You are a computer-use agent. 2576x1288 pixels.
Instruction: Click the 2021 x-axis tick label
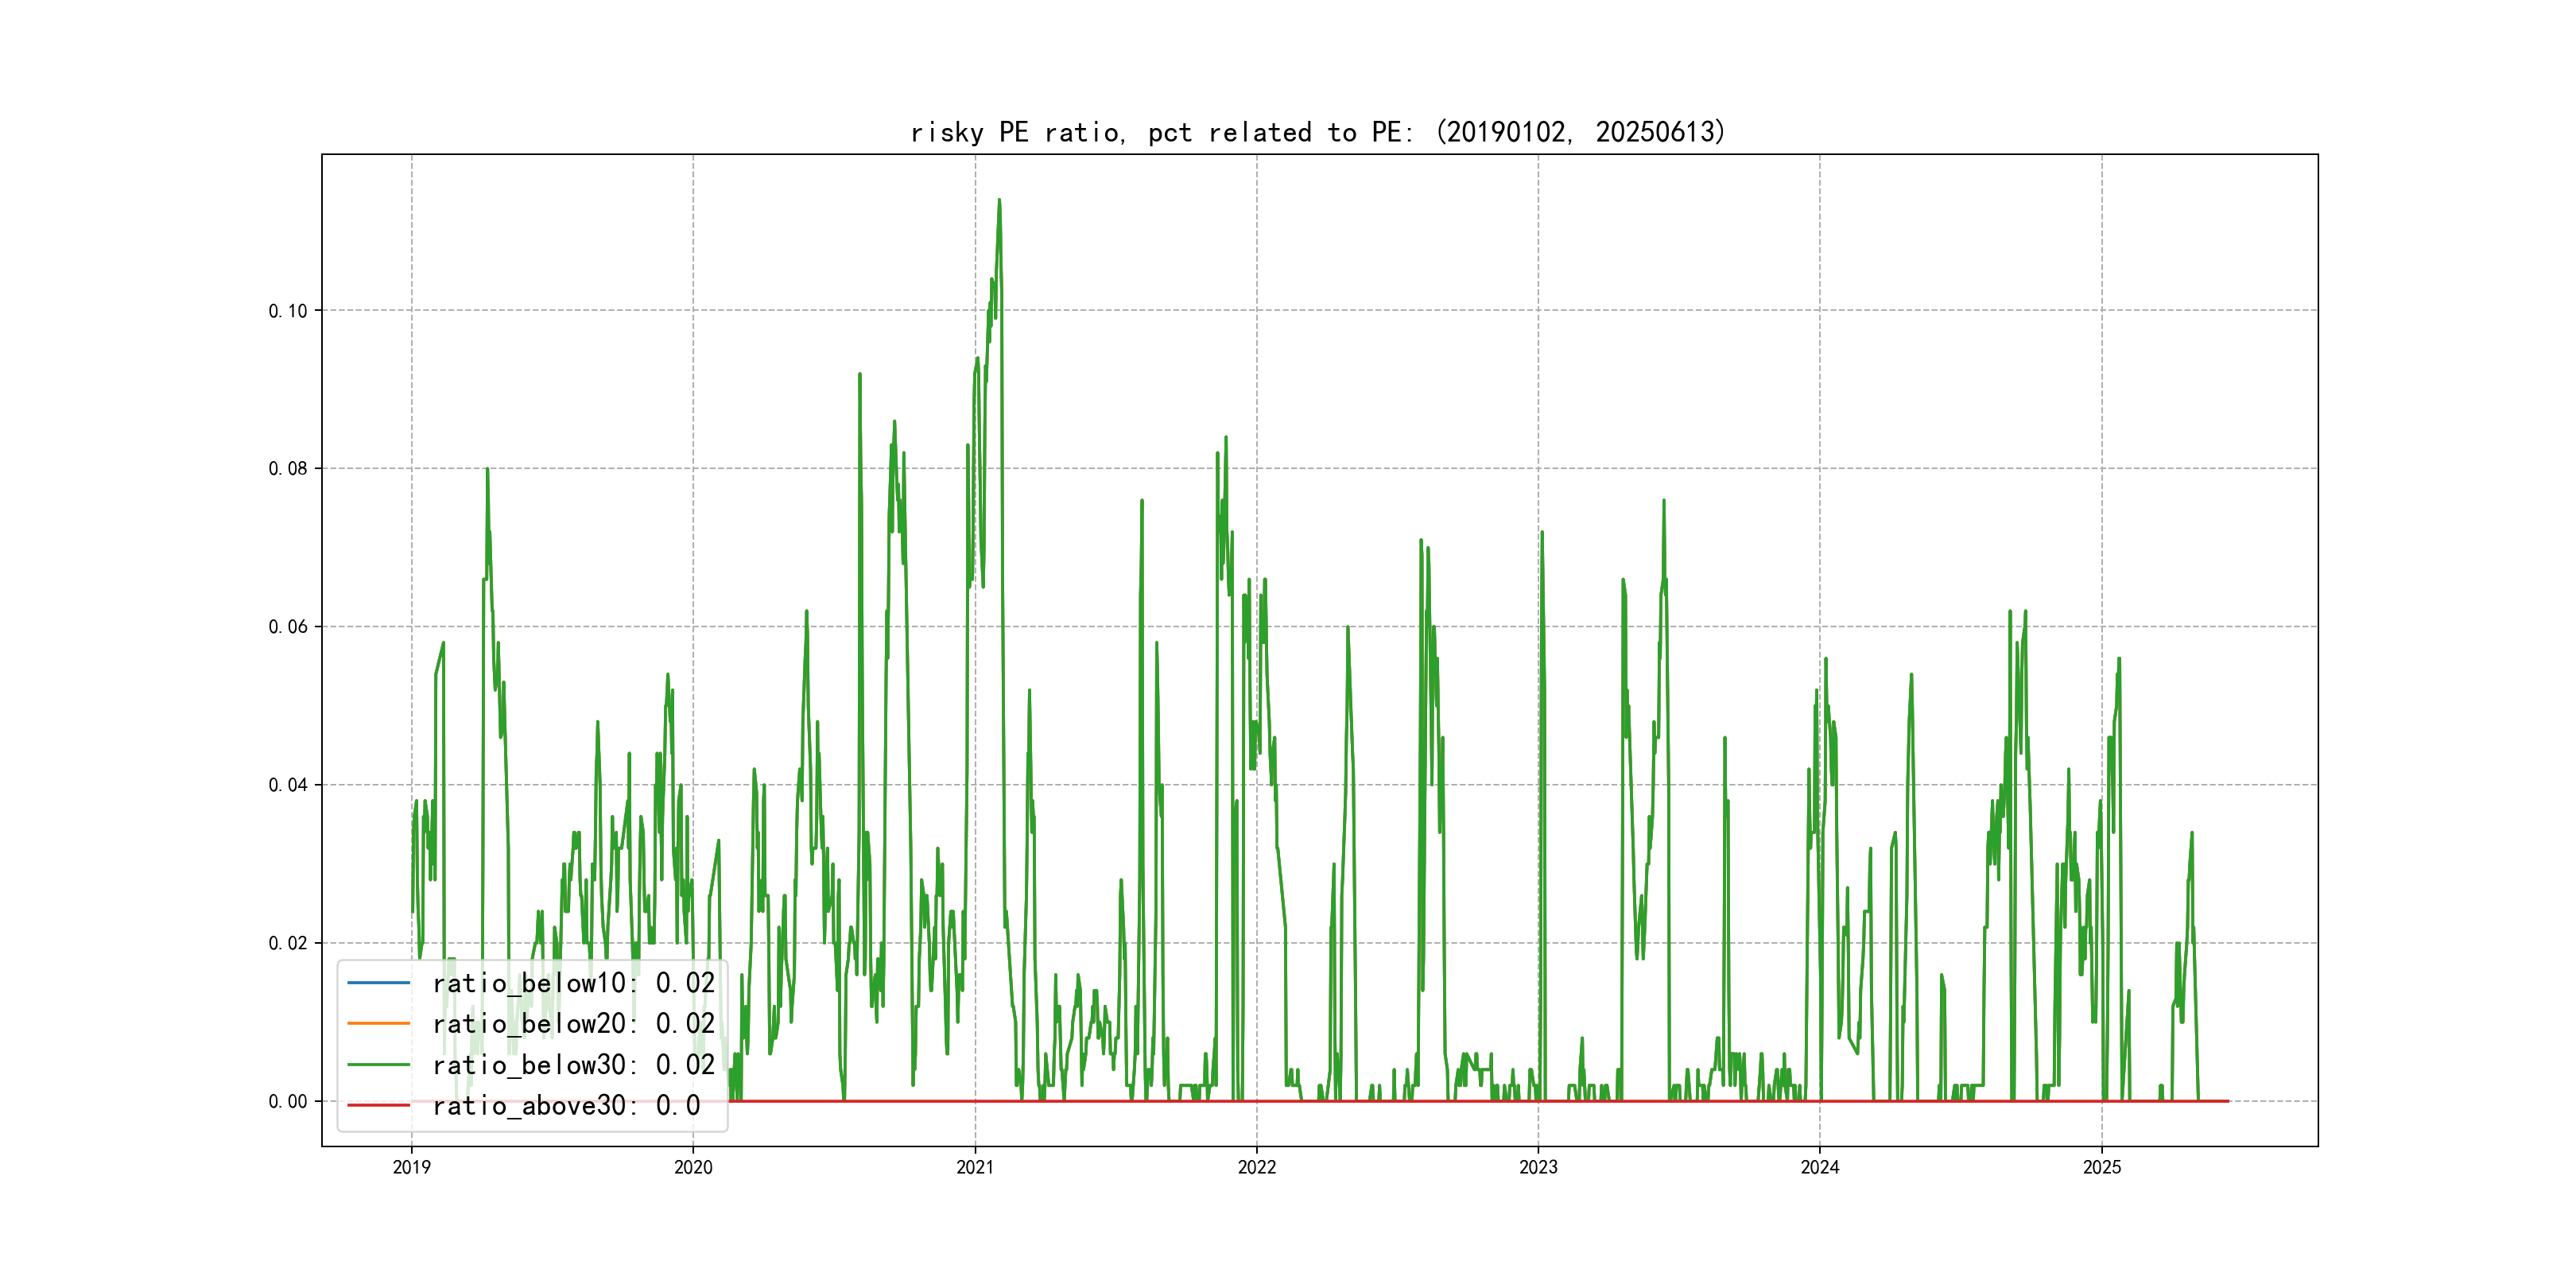pyautogui.click(x=975, y=1167)
